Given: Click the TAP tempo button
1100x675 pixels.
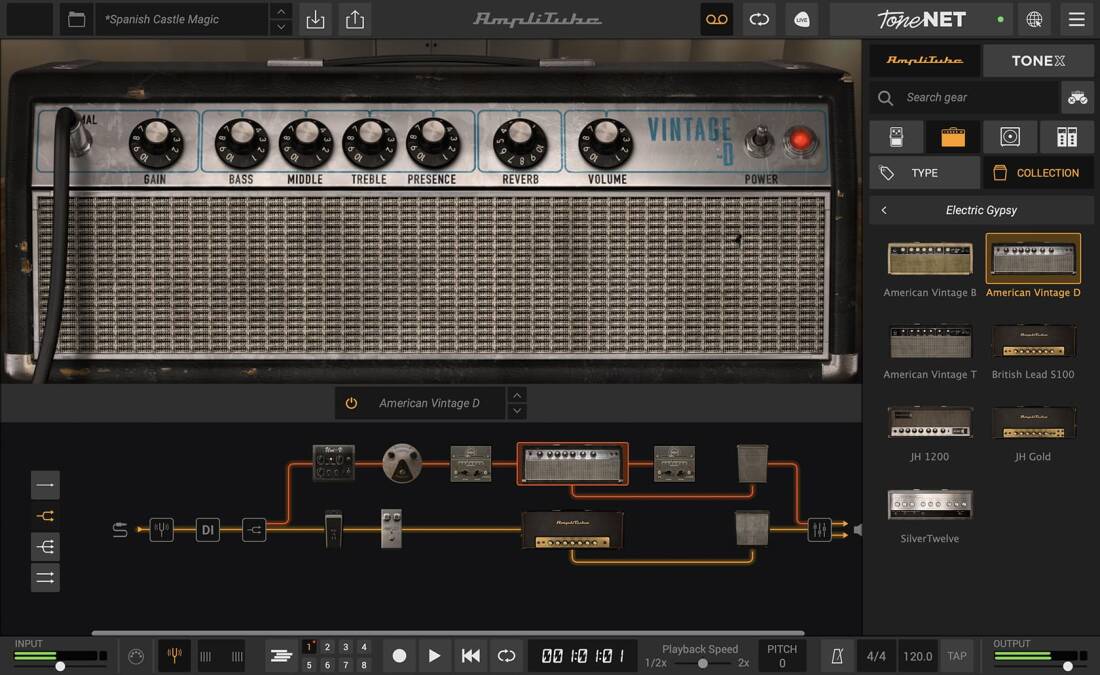Looking at the screenshot, I should click(957, 656).
